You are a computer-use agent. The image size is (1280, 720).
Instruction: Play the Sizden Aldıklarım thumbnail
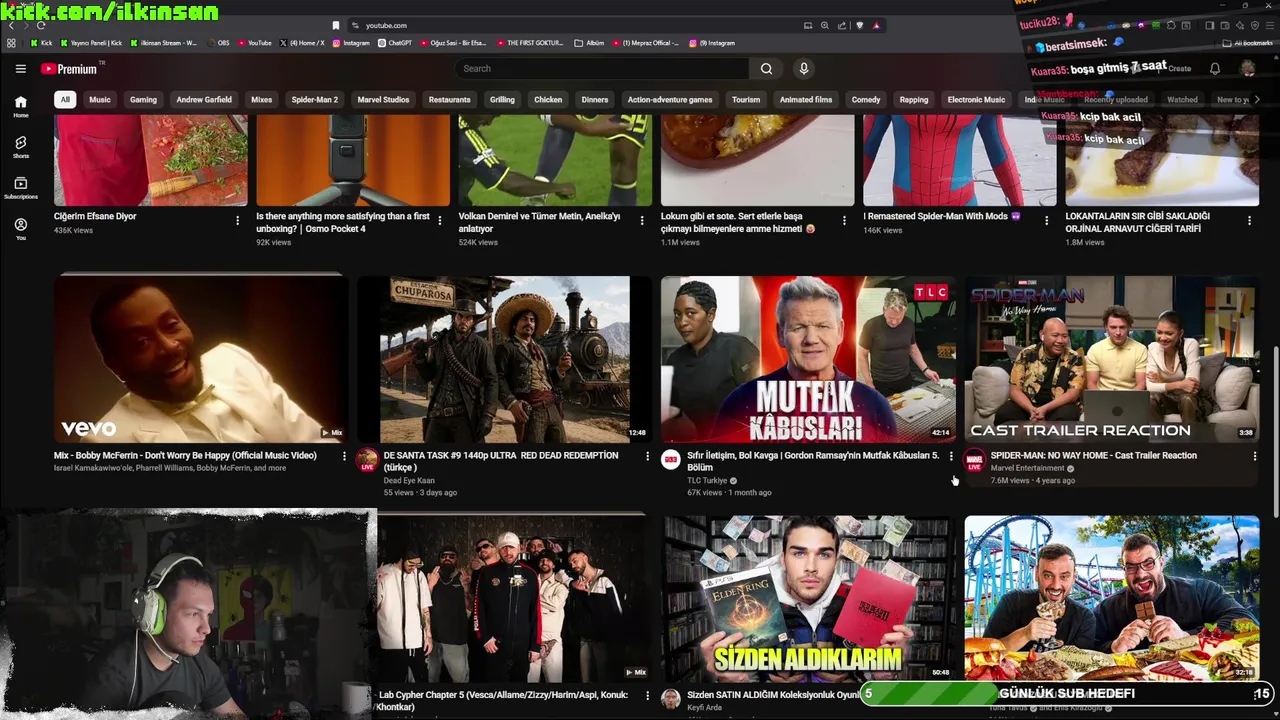tap(808, 598)
